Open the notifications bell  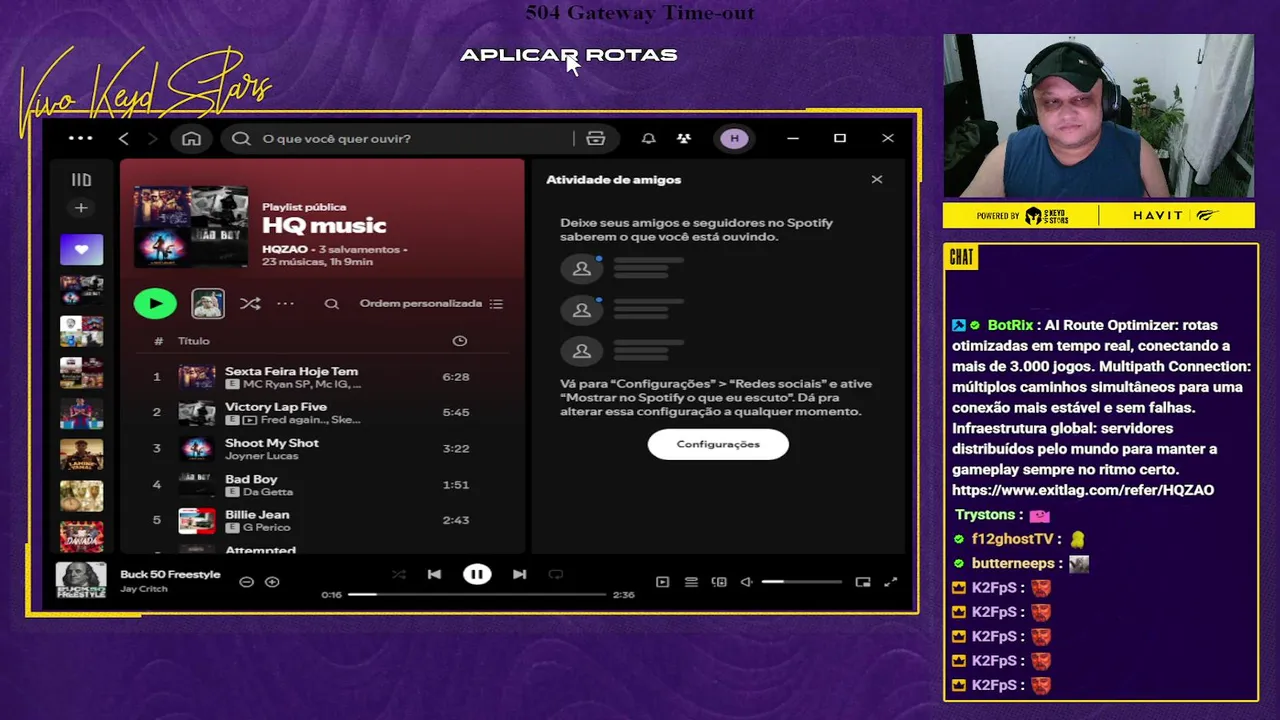pyautogui.click(x=648, y=138)
